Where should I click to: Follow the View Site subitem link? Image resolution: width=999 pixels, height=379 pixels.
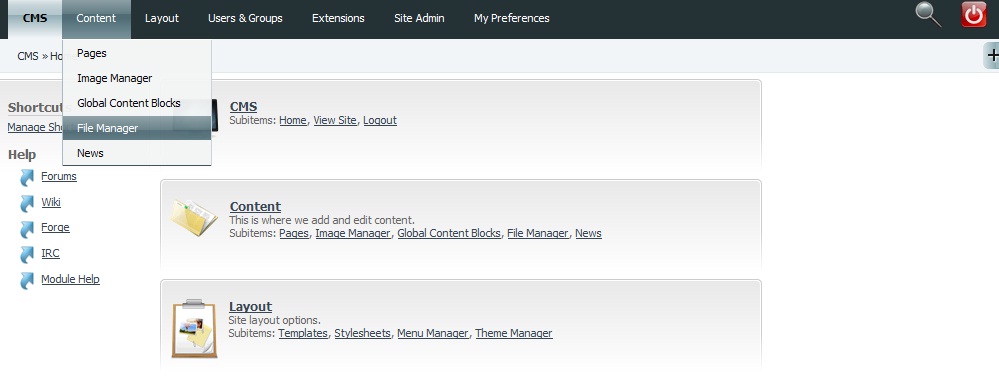pyautogui.click(x=335, y=120)
